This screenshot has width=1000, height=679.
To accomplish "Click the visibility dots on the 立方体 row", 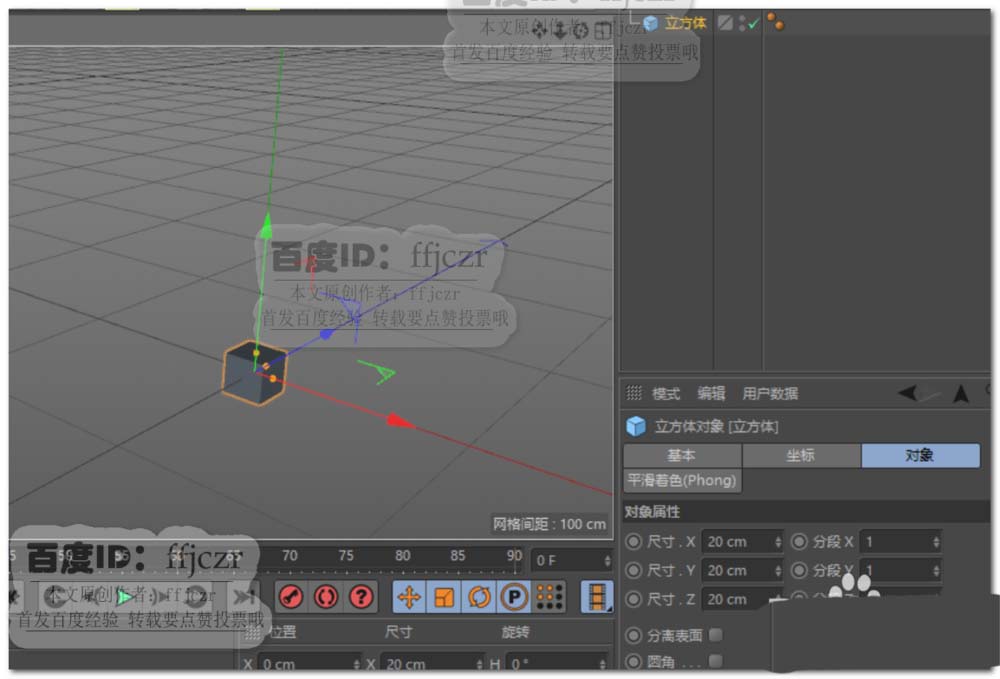I will [742, 23].
